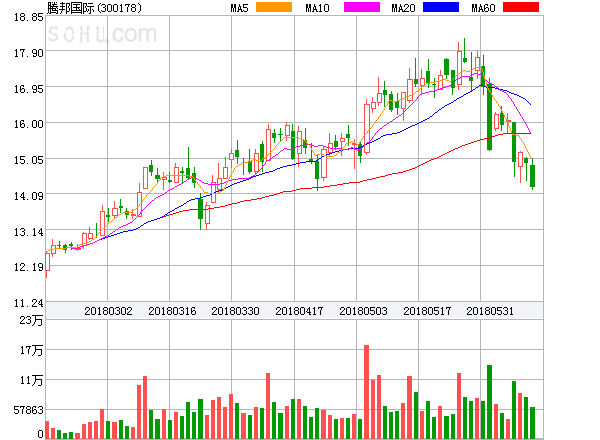Click the 18.85 price axis label
This screenshot has height=440, width=600.
[29, 17]
